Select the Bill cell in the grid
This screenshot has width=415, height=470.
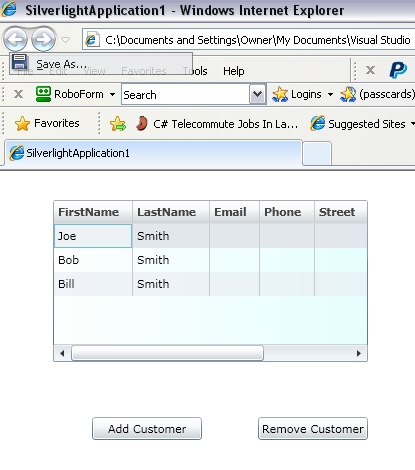pos(93,284)
